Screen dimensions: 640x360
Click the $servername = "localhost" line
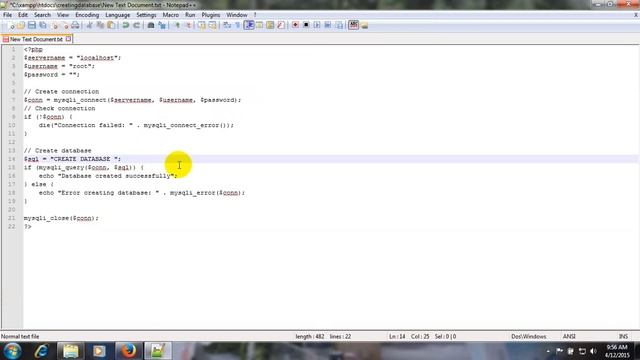point(72,58)
